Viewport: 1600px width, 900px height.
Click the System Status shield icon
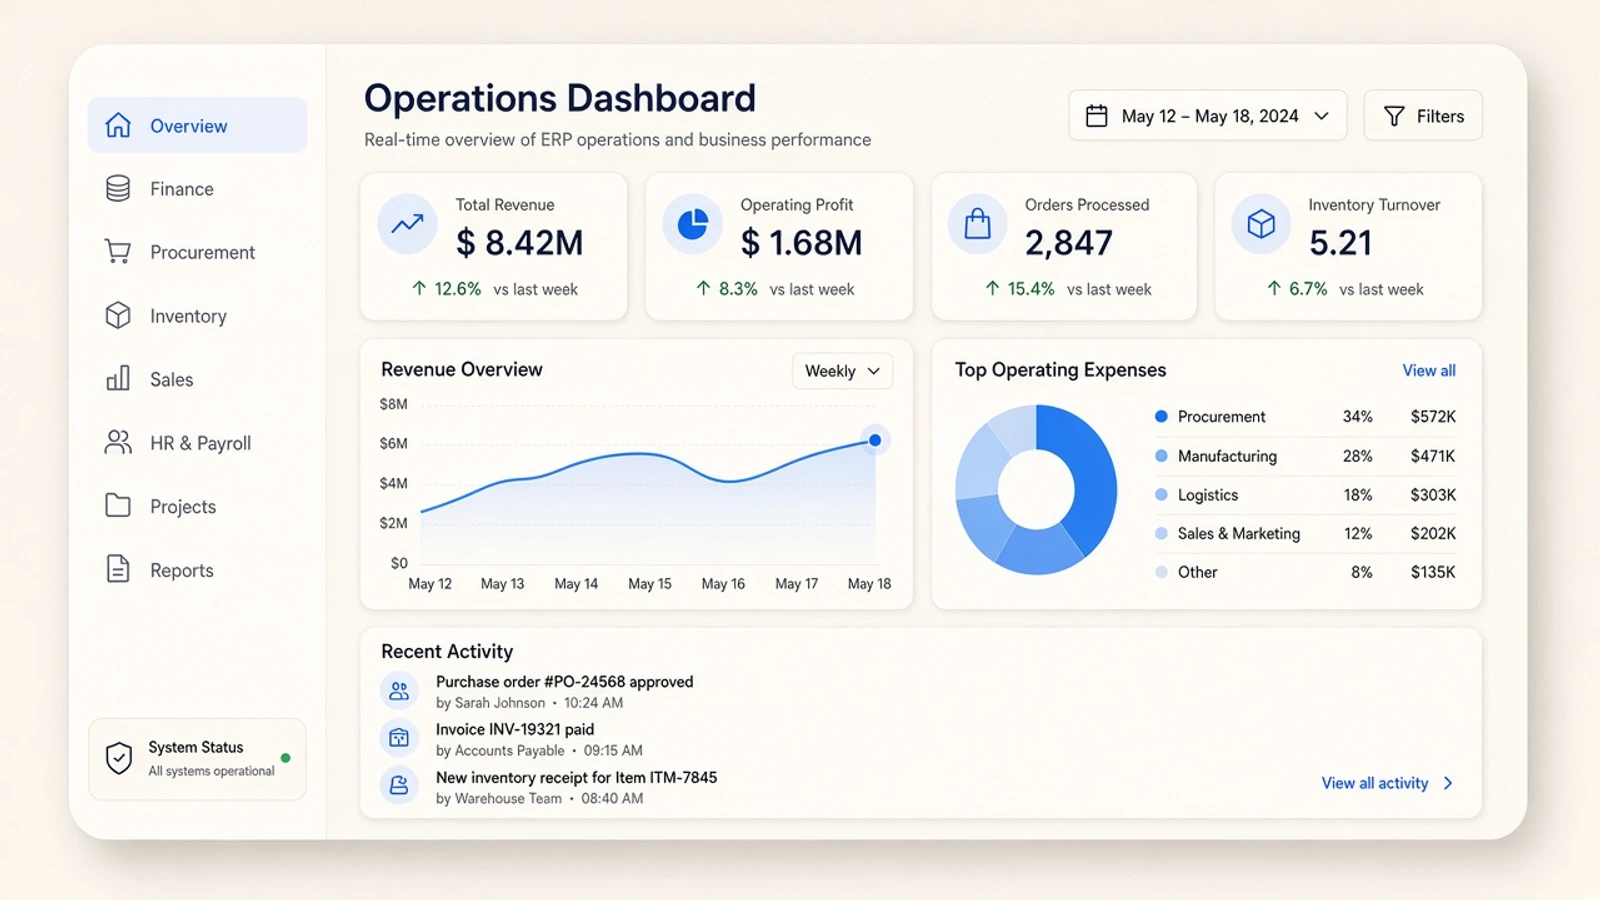click(119, 758)
